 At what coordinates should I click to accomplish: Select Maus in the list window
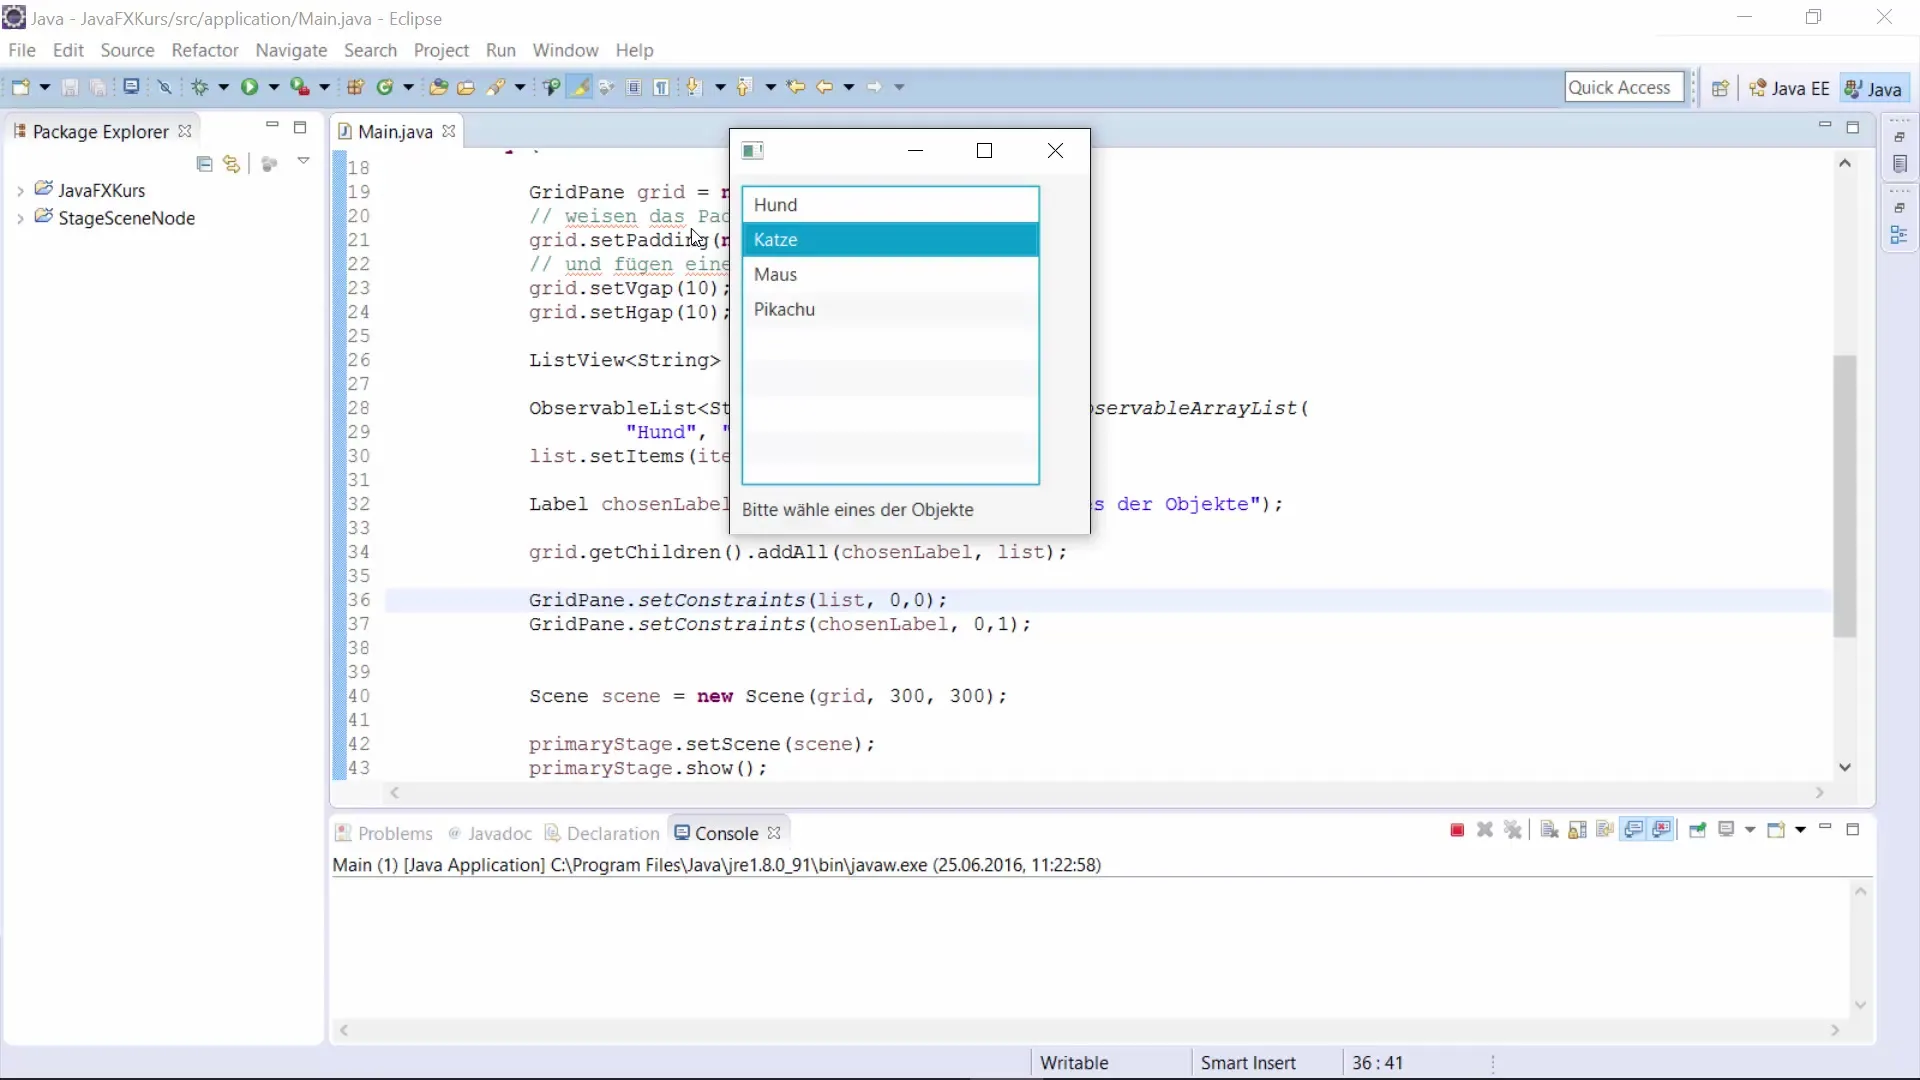coord(890,275)
